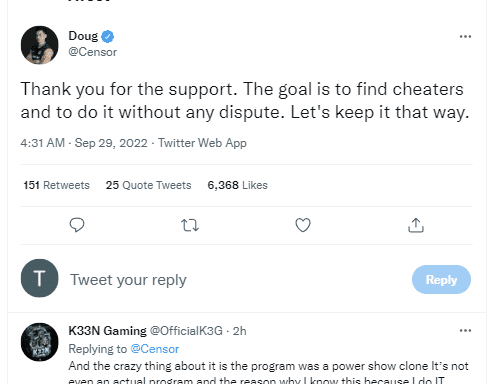This screenshot has width=502, height=384.
Task: Click Doug's verified badge icon
Action: click(x=107, y=36)
